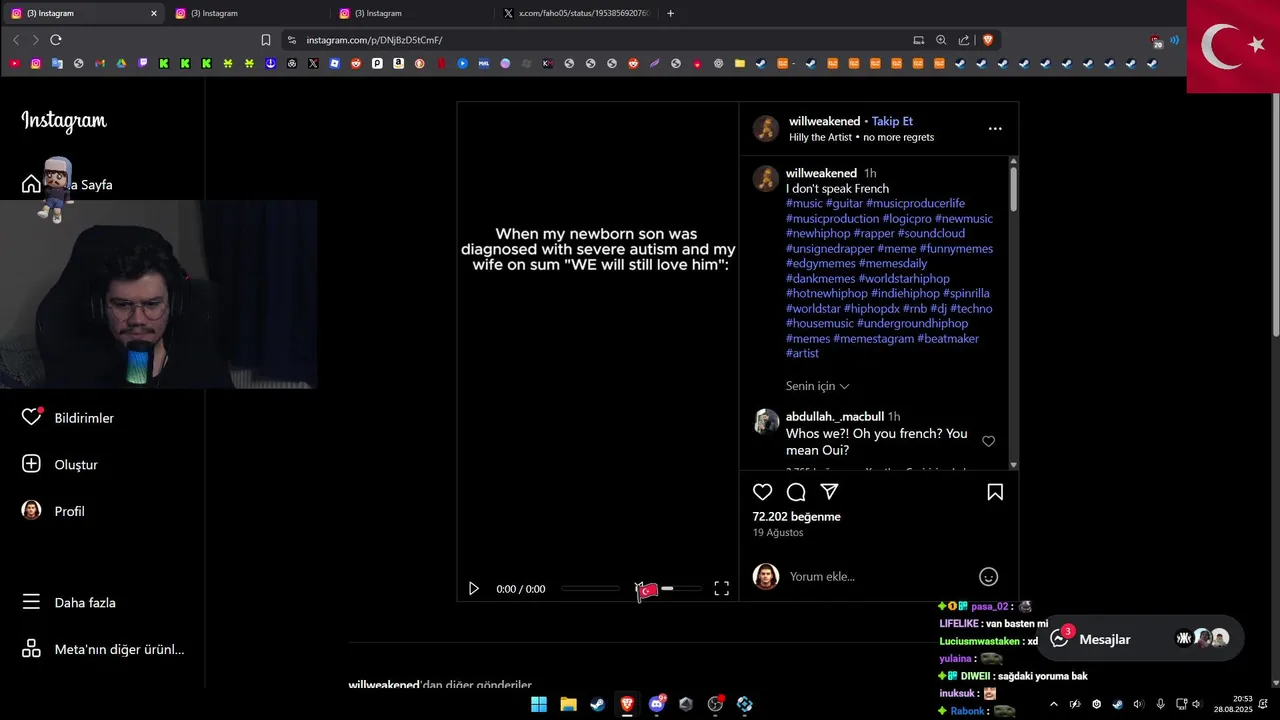
Task: Click the #music hashtag
Action: click(804, 203)
